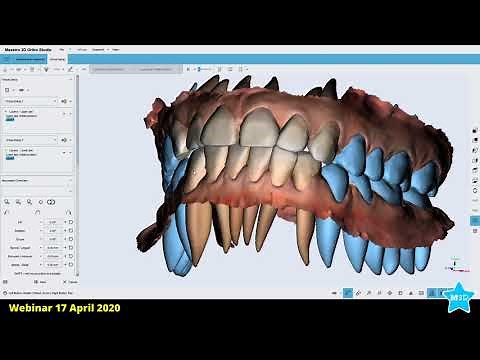
Task: Click the XYZ orientation axis gizmo
Action: [457, 265]
